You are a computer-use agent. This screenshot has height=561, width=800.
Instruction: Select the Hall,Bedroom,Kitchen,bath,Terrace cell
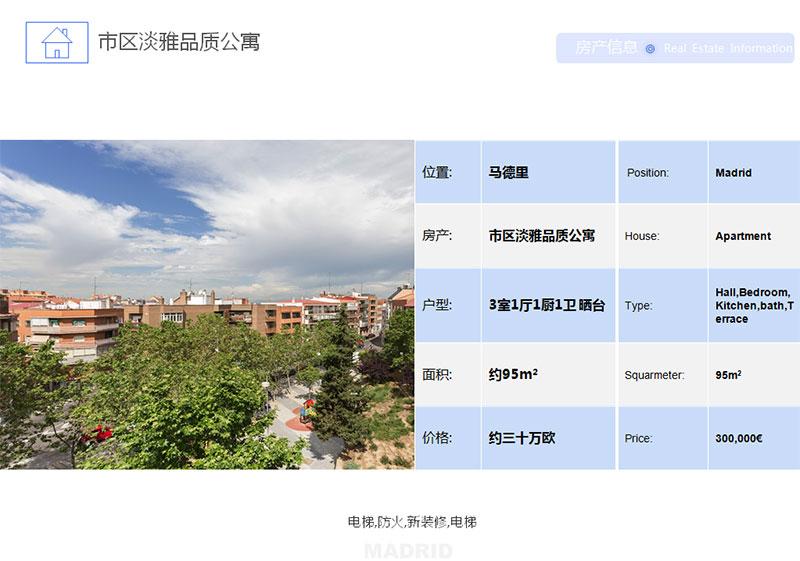pyautogui.click(x=753, y=305)
